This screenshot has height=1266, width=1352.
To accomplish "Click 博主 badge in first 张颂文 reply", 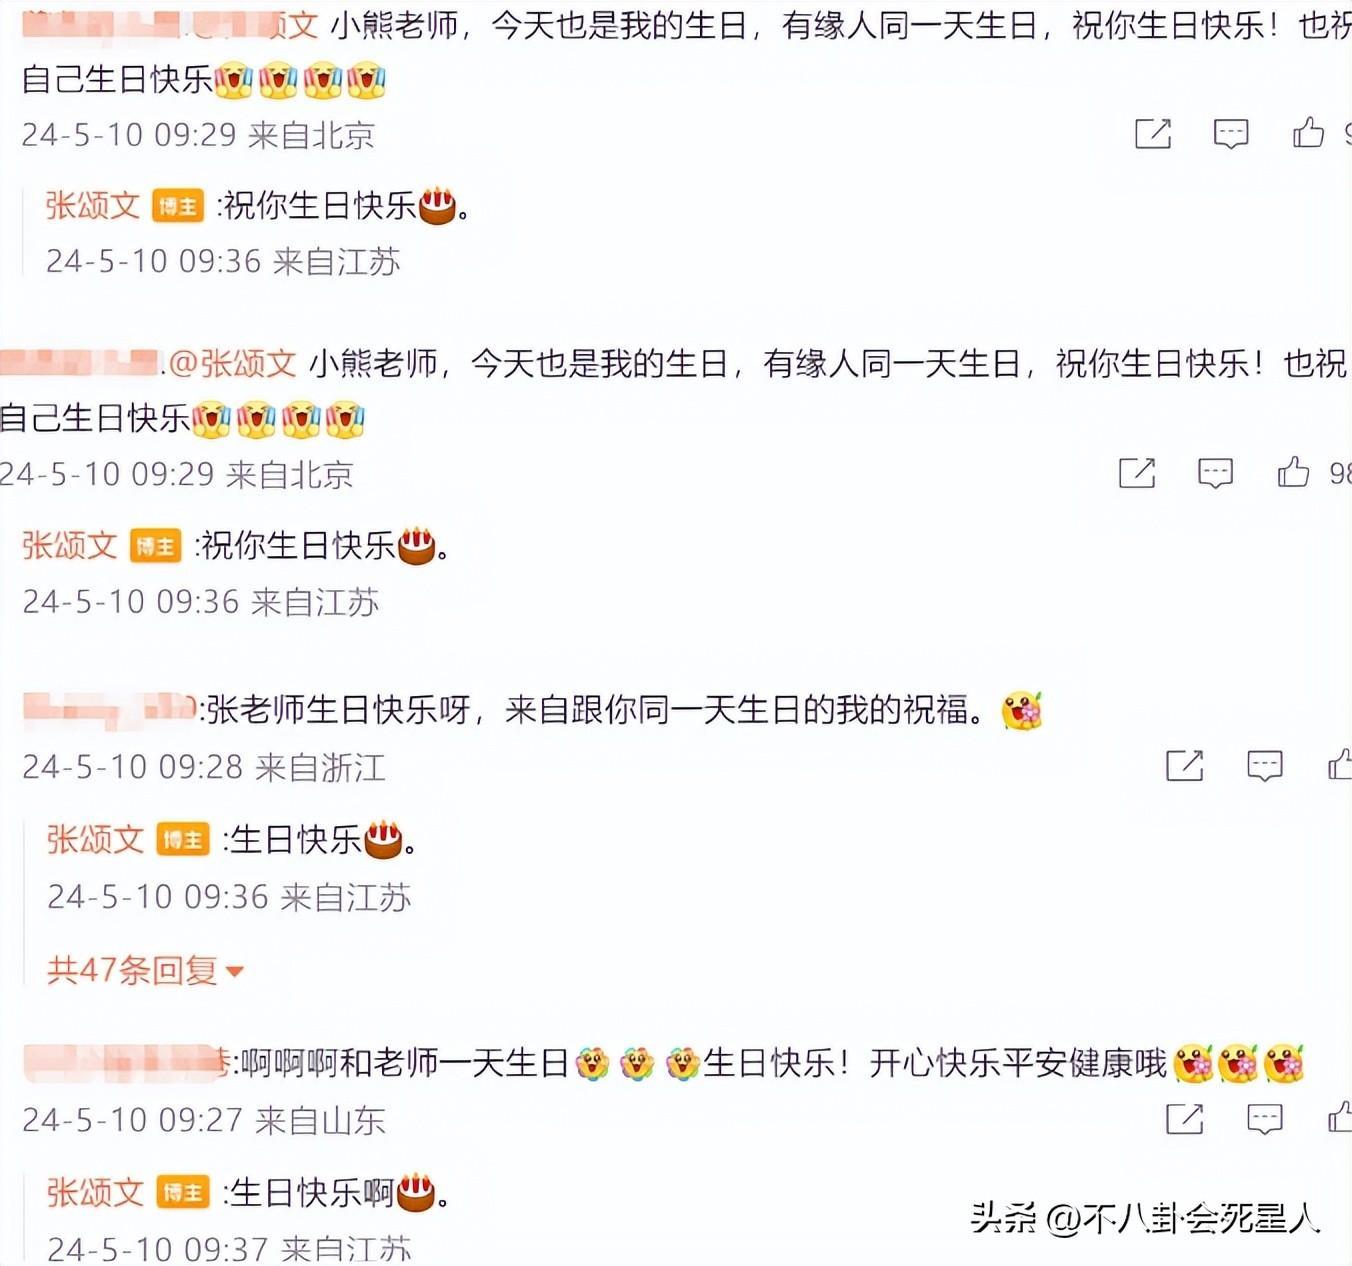I will pos(178,206).
